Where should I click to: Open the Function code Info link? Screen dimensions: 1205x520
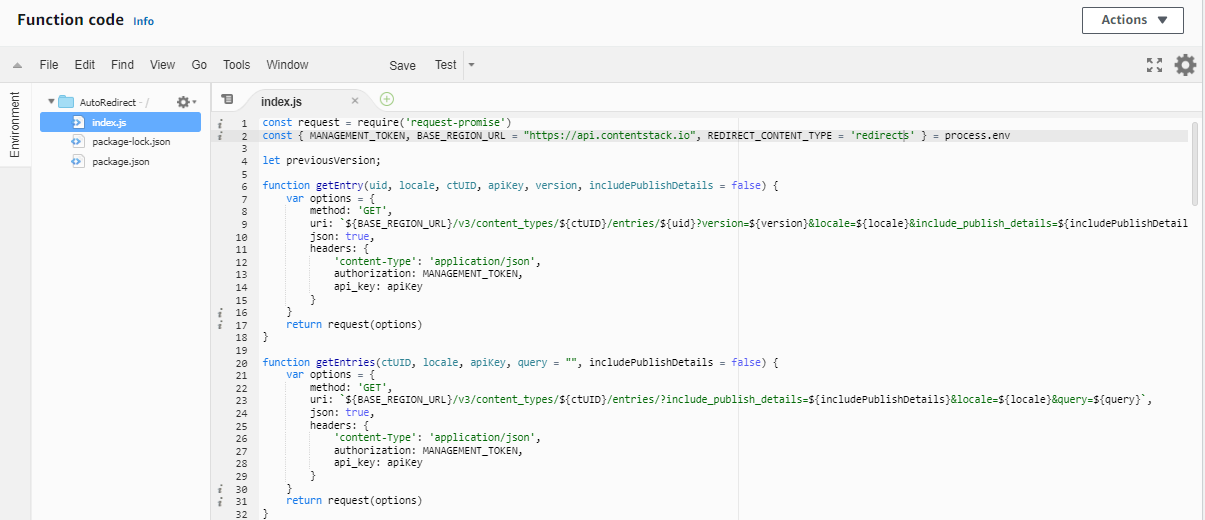point(144,21)
